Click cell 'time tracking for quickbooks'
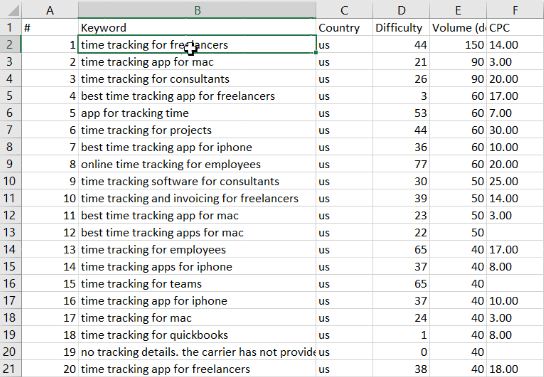Image resolution: width=544 pixels, height=377 pixels. coord(197,335)
